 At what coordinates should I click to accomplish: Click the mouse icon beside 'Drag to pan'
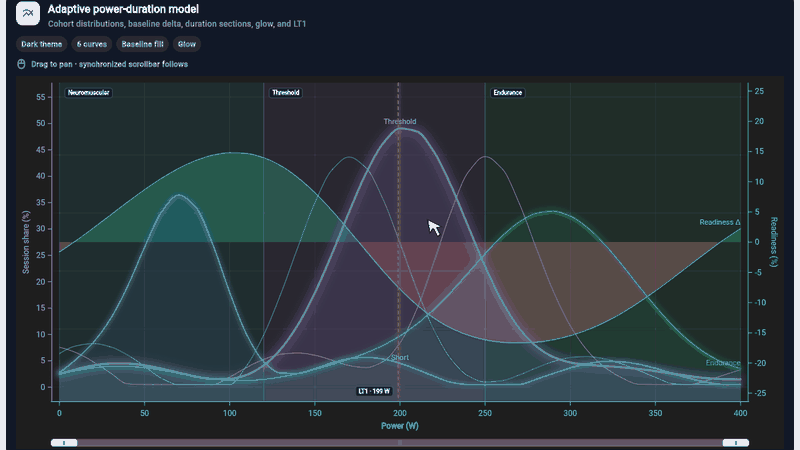point(21,64)
